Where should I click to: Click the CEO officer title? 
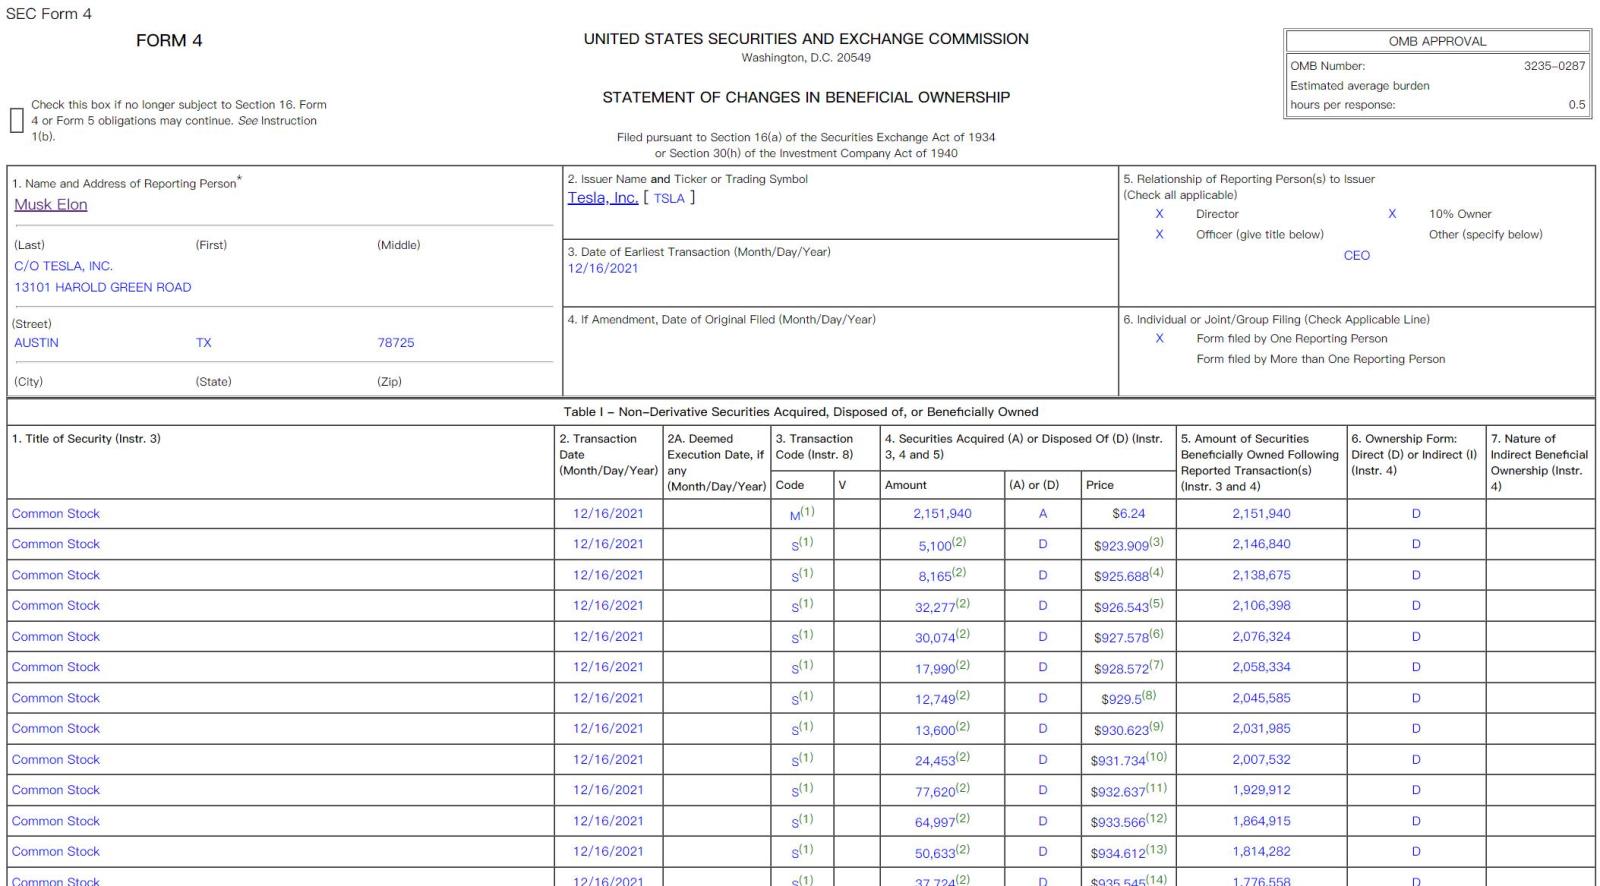pyautogui.click(x=1357, y=255)
